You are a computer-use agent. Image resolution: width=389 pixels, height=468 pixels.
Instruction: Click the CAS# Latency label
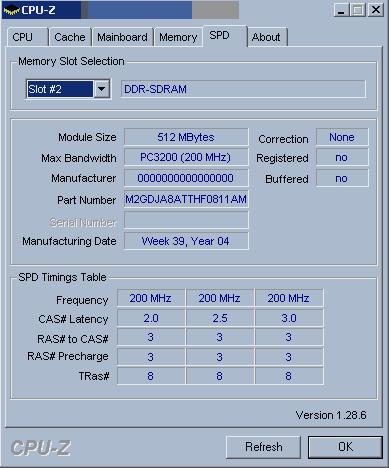point(73,319)
